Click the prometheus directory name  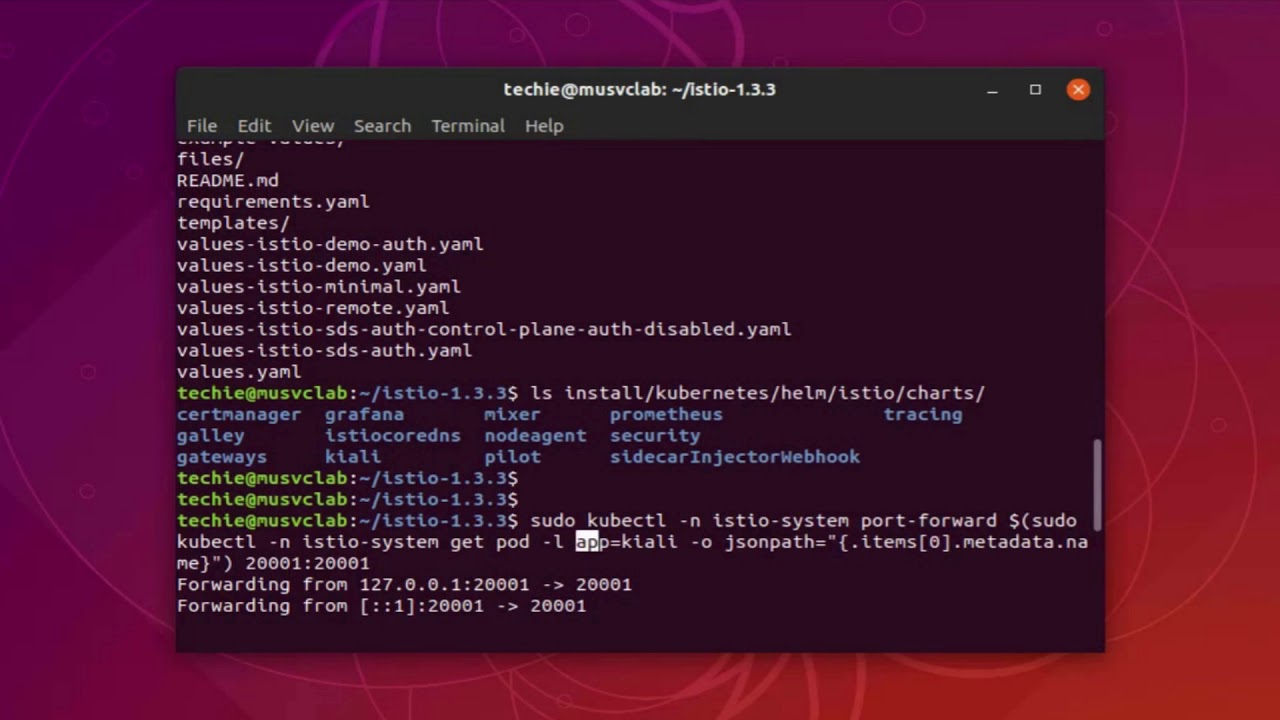(666, 414)
